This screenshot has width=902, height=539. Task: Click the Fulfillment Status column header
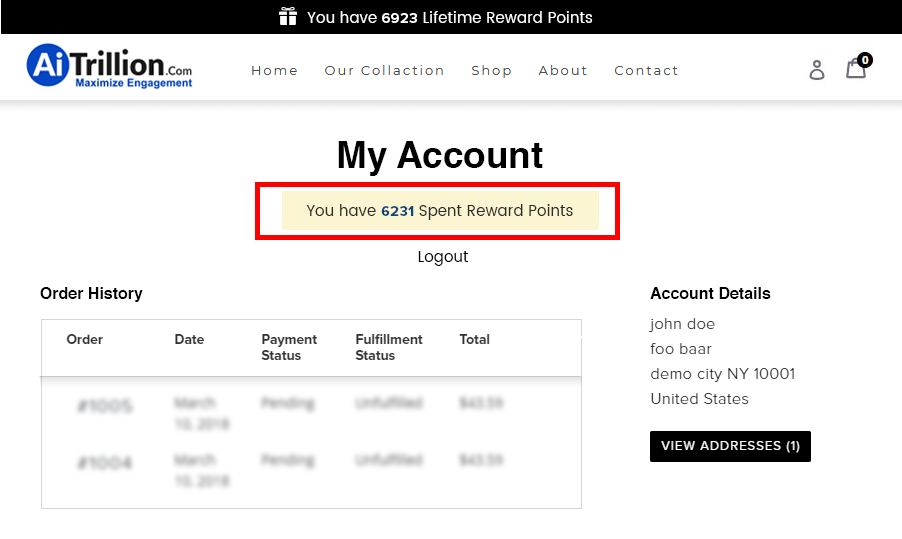tap(389, 347)
